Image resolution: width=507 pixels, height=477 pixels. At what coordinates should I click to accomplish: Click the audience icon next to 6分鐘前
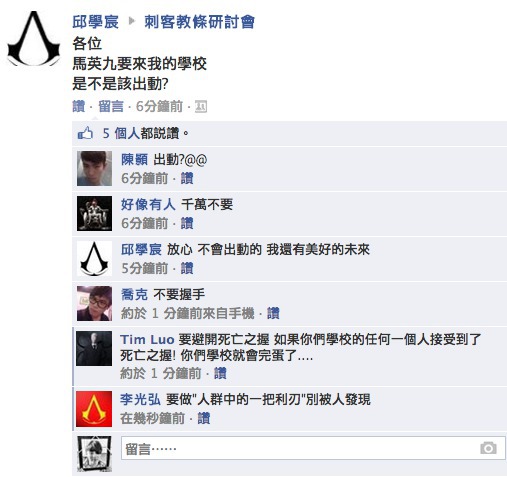click(201, 107)
